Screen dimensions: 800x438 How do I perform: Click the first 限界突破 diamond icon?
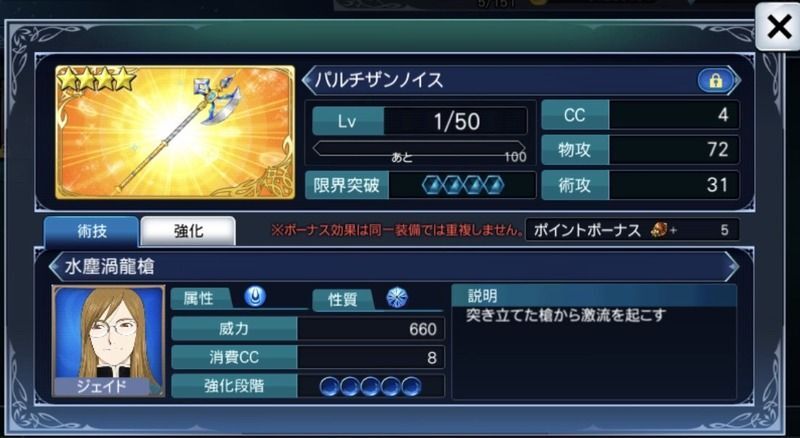431,185
